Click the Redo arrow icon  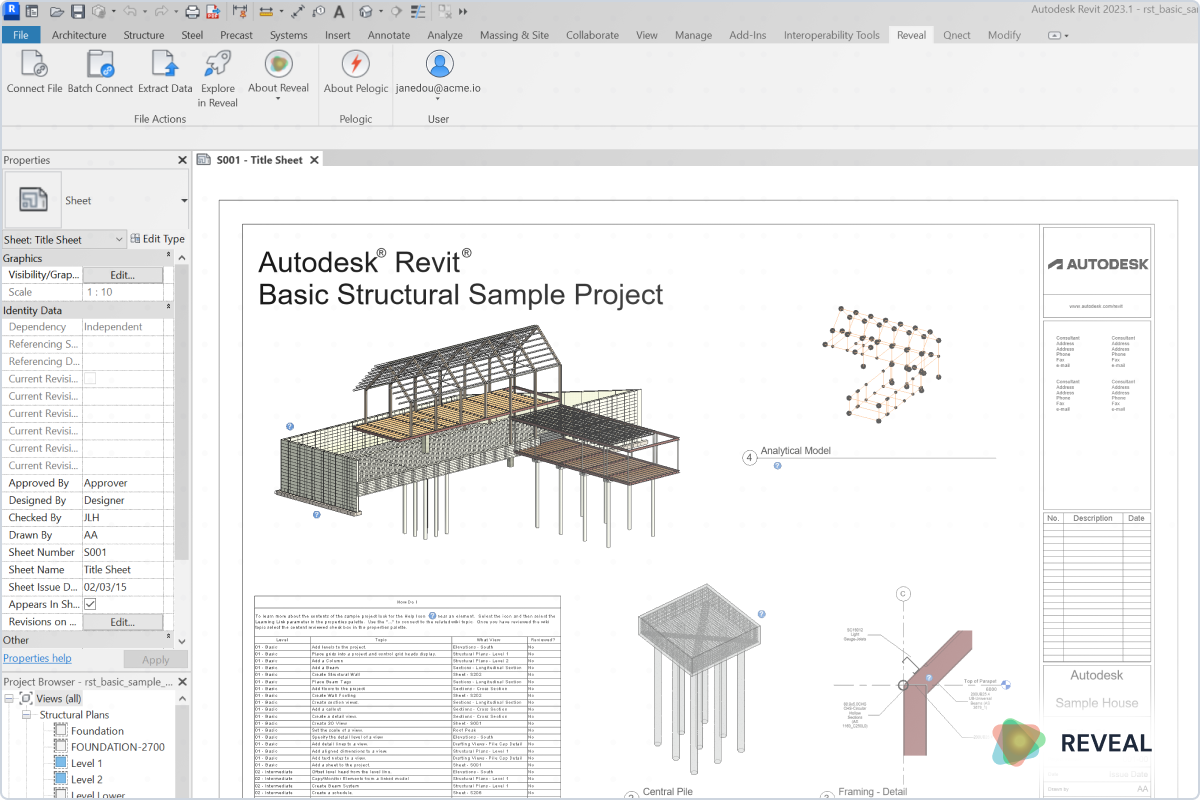tap(160, 12)
